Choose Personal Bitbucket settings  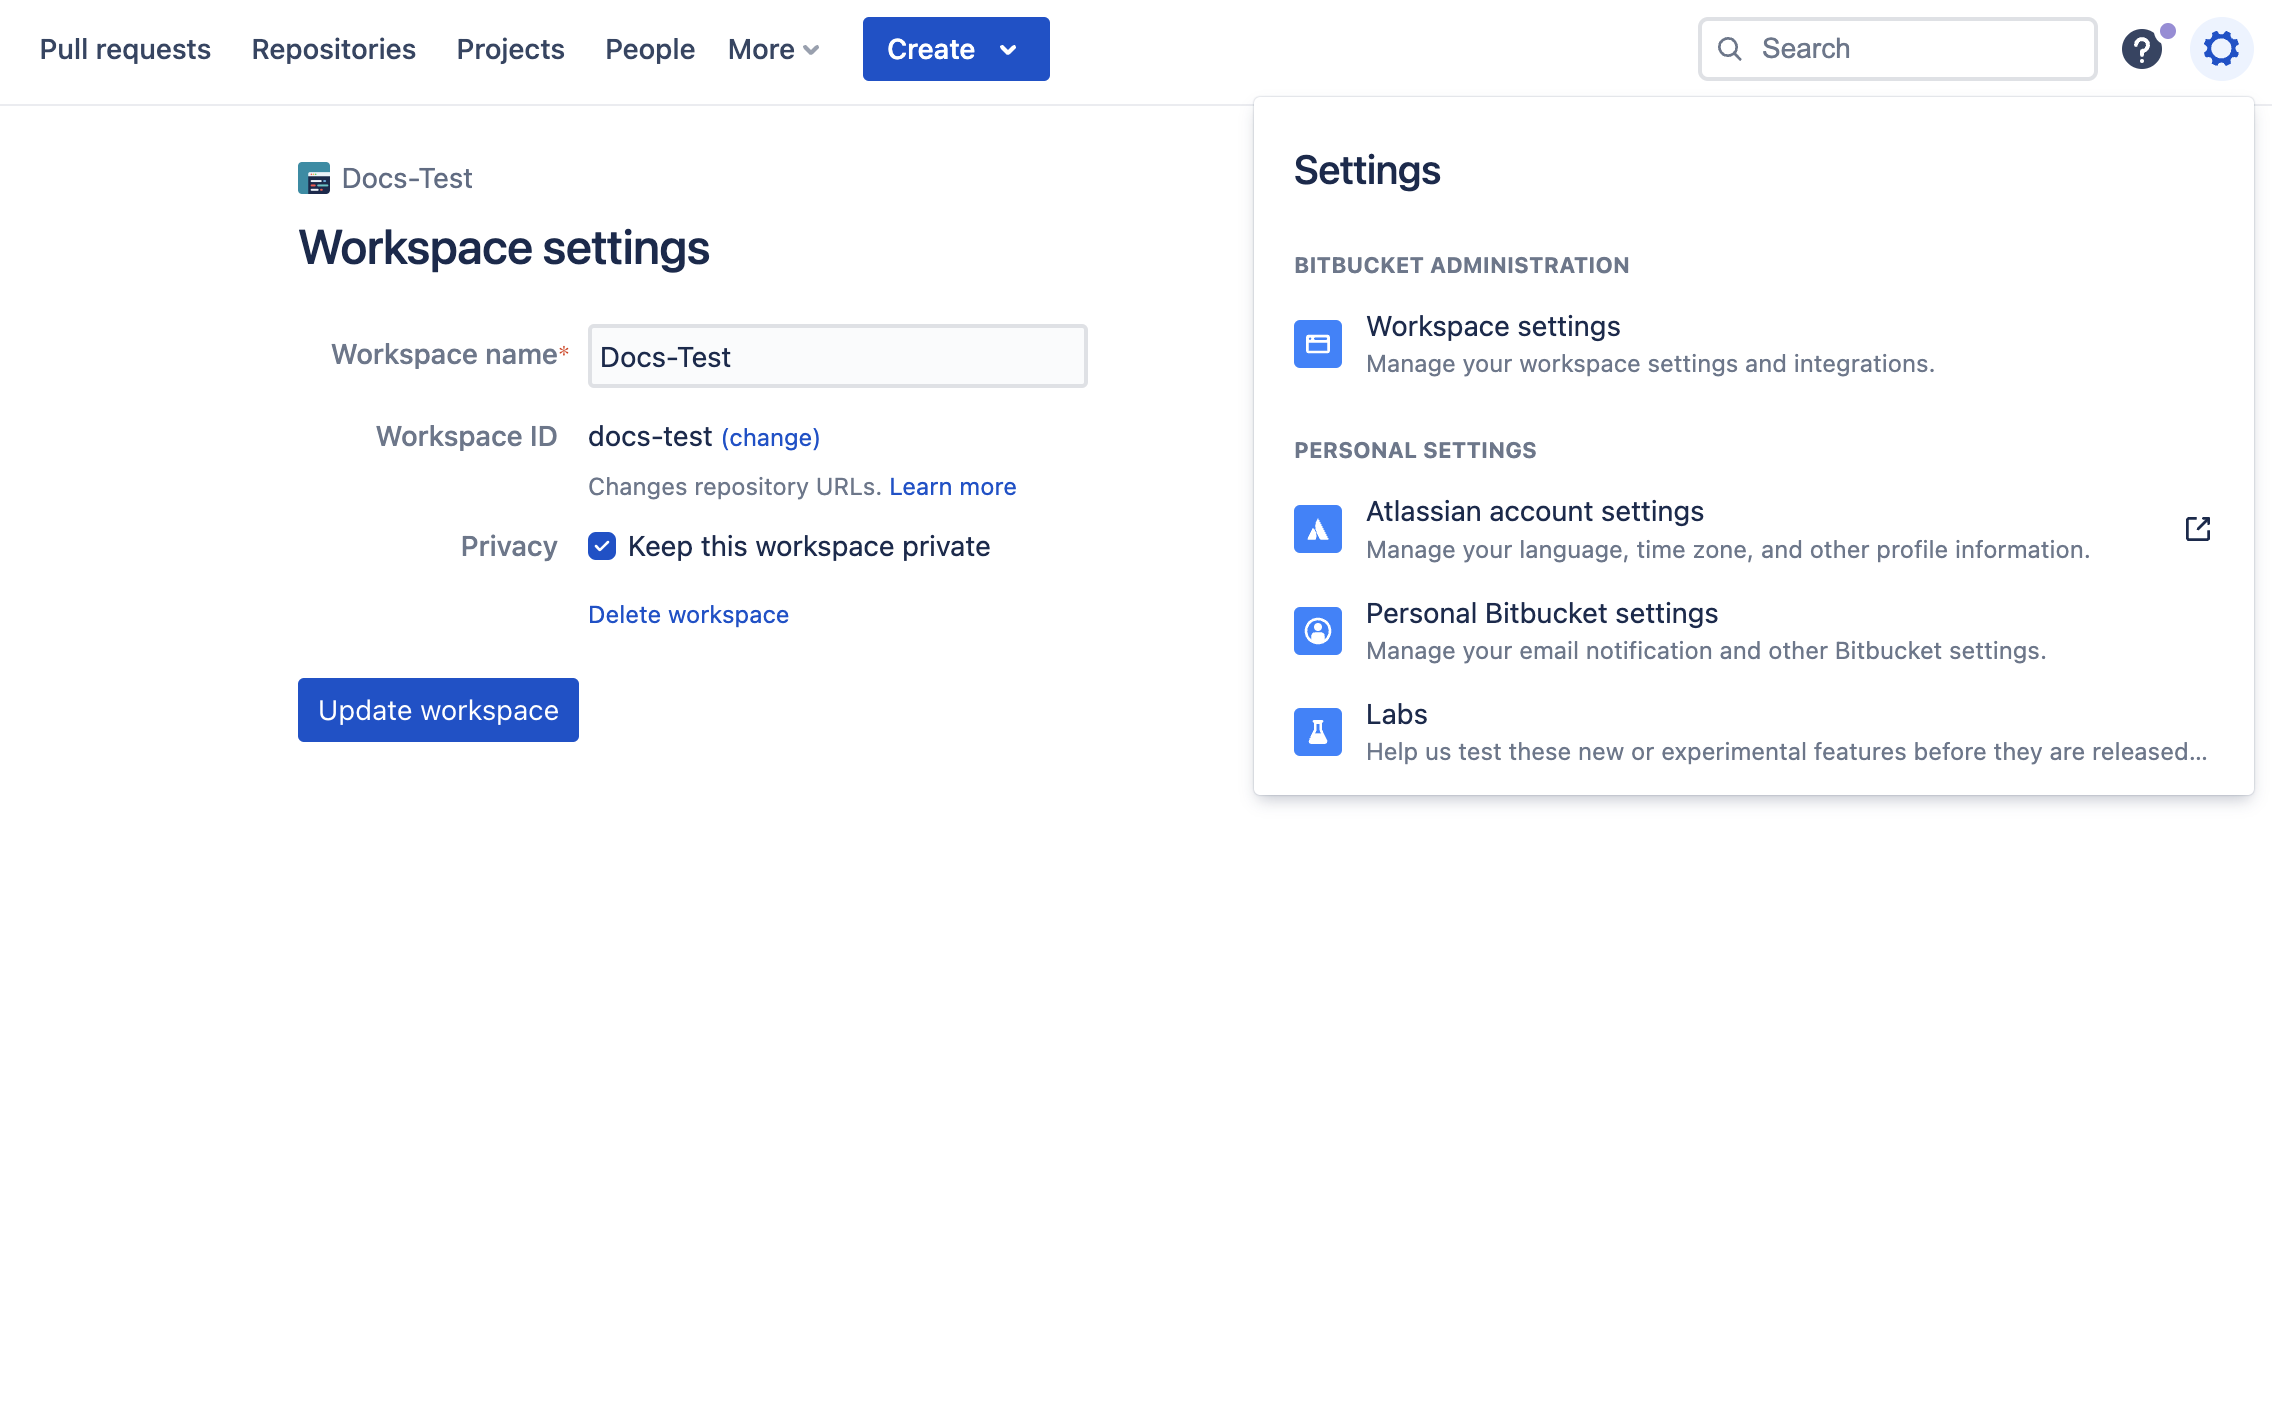pos(1753,631)
